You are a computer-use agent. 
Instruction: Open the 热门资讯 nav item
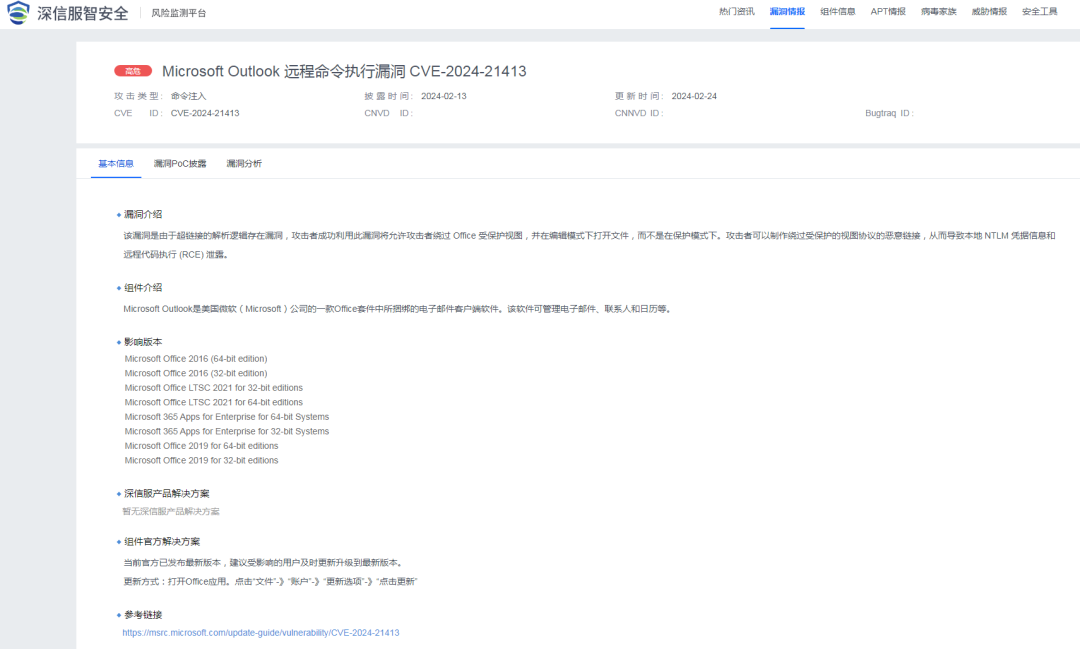[x=736, y=12]
